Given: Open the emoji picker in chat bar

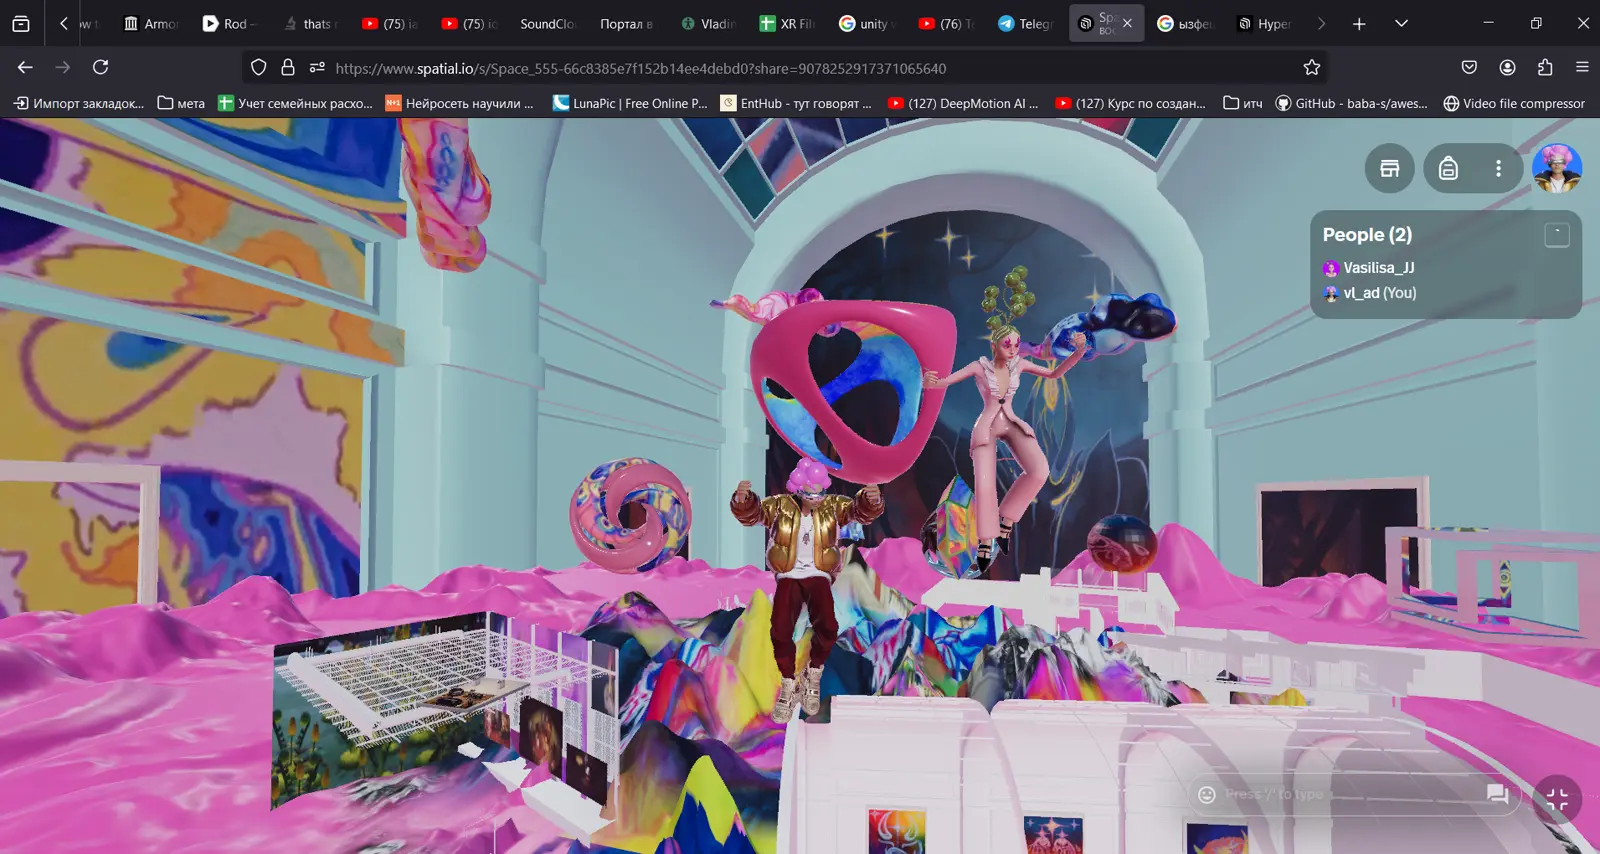Looking at the screenshot, I should pos(1207,794).
